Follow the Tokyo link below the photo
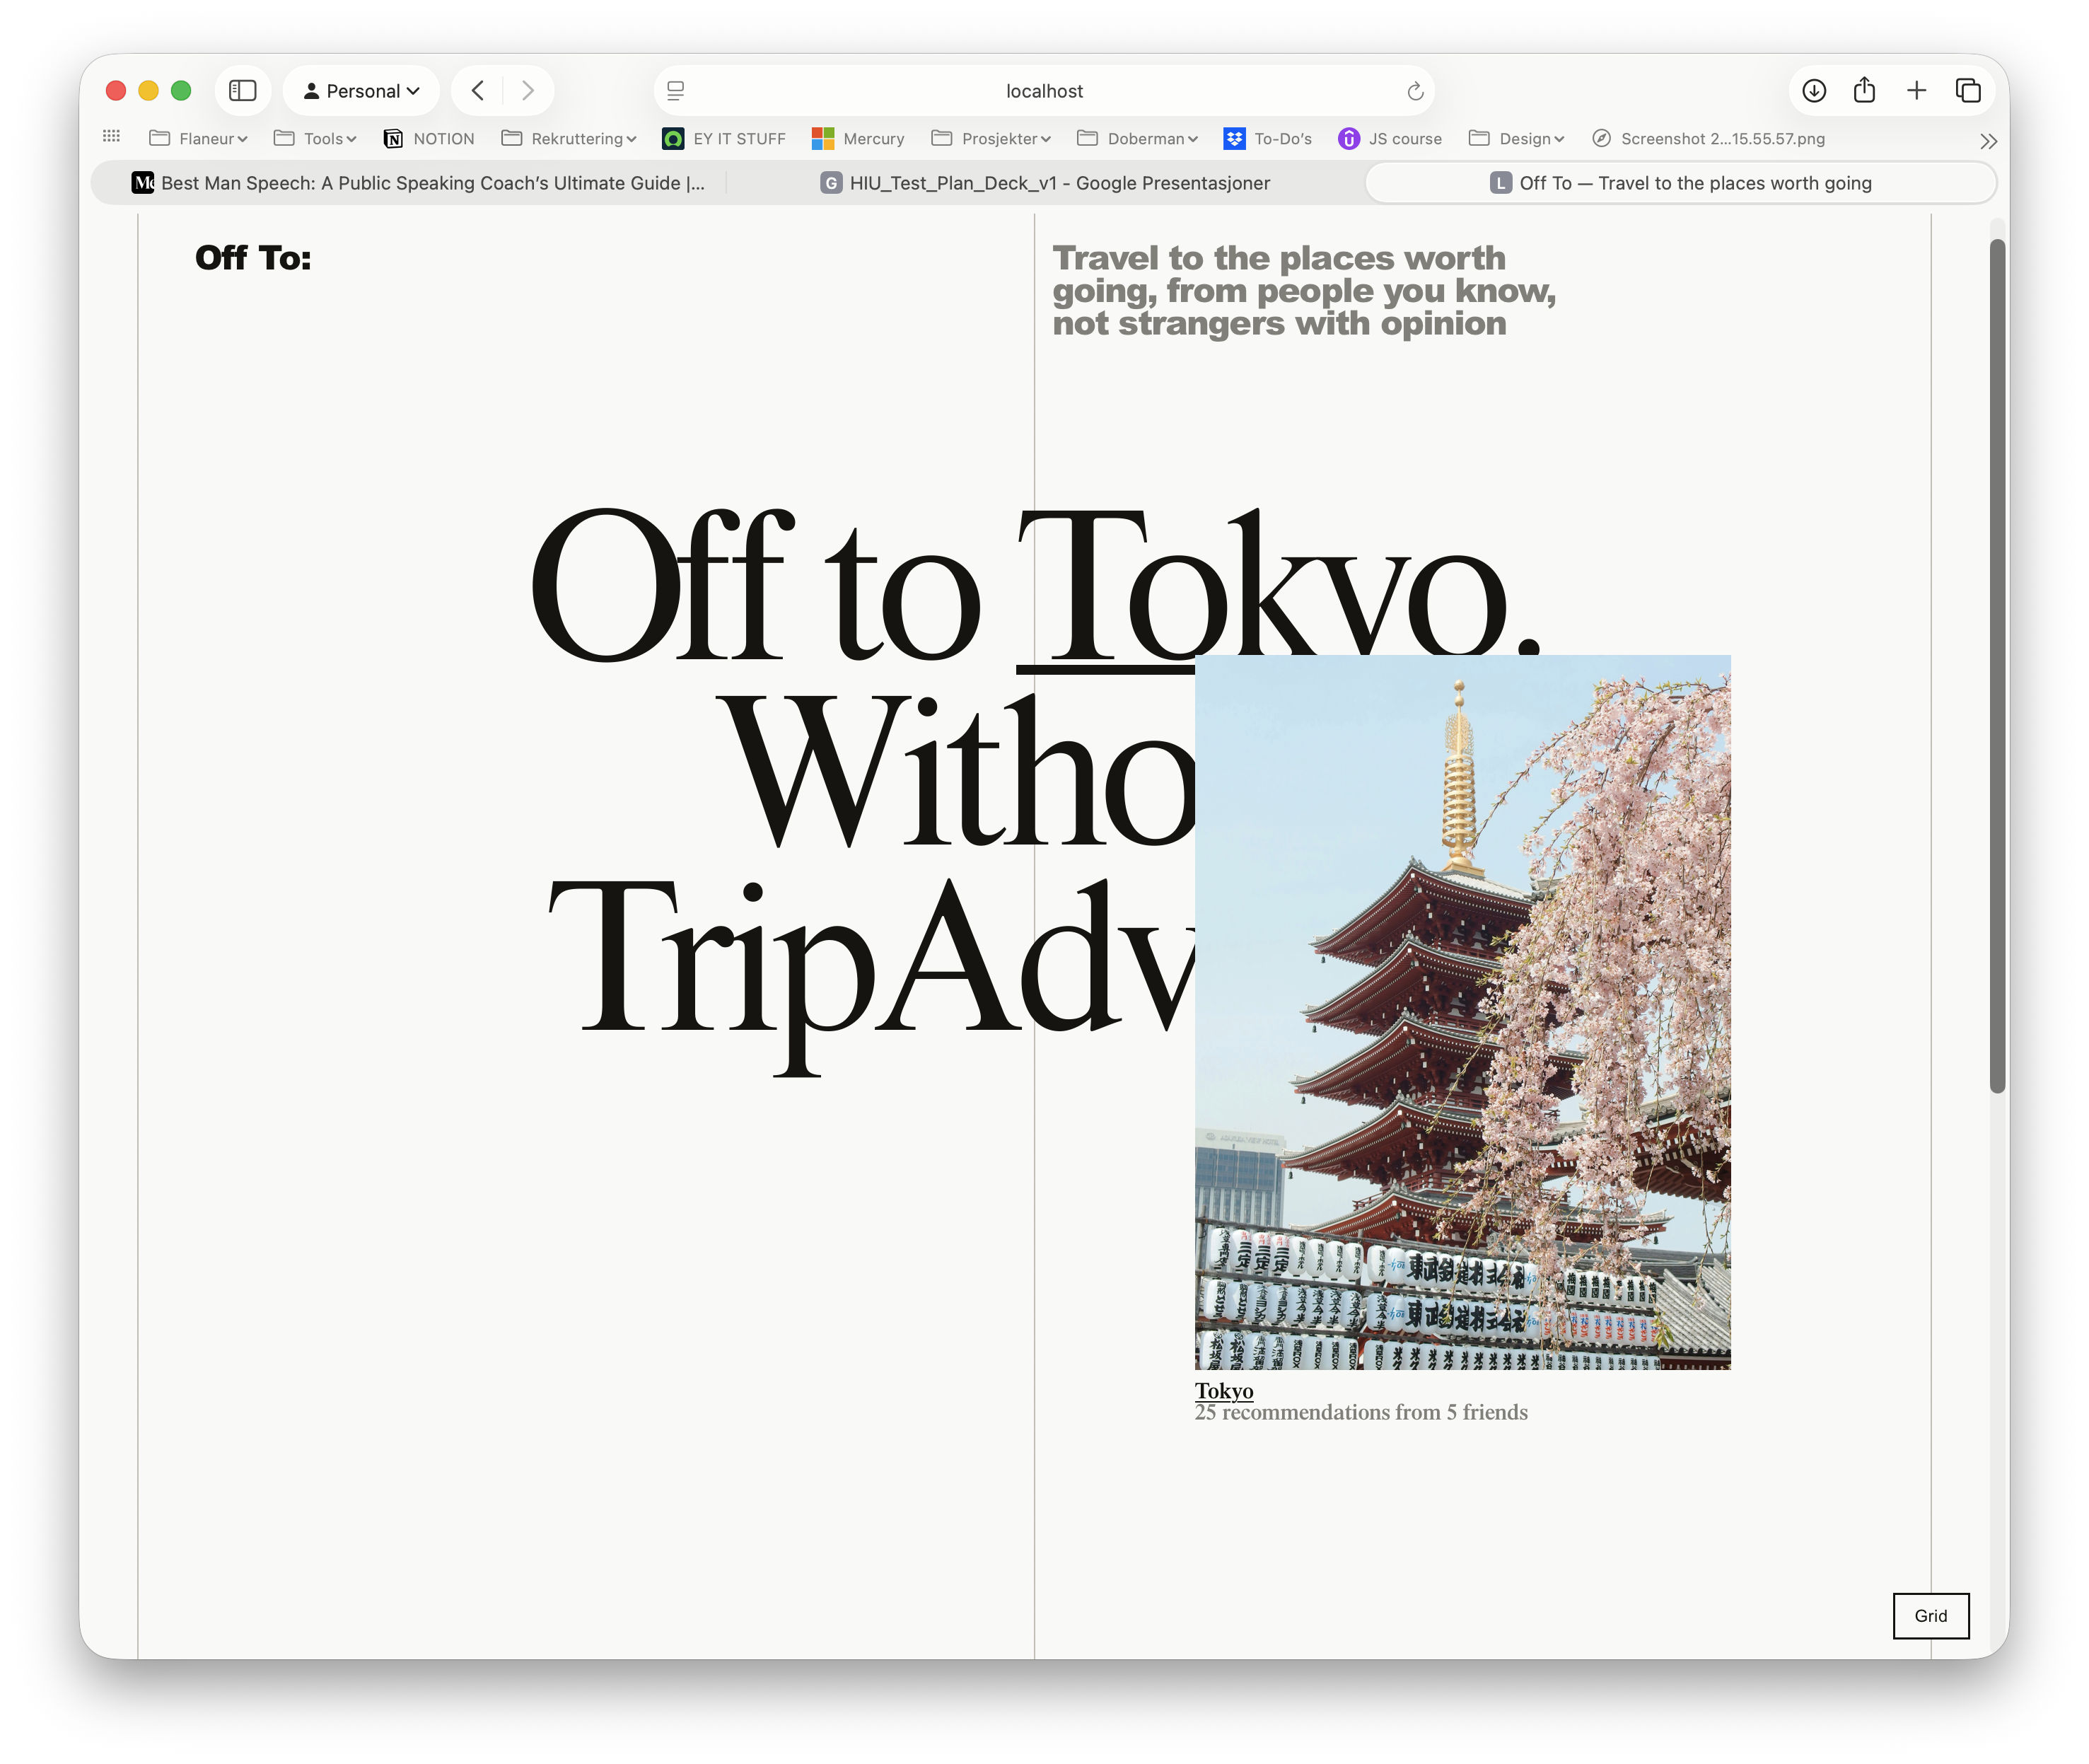This screenshot has width=2089, height=1764. [x=1224, y=1390]
